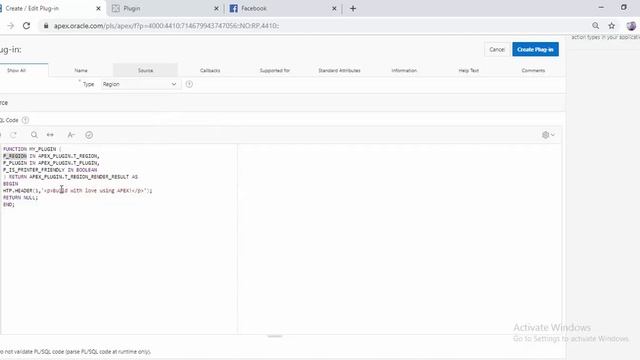Open the Source tab
The width and height of the screenshot is (640, 360).
145,70
